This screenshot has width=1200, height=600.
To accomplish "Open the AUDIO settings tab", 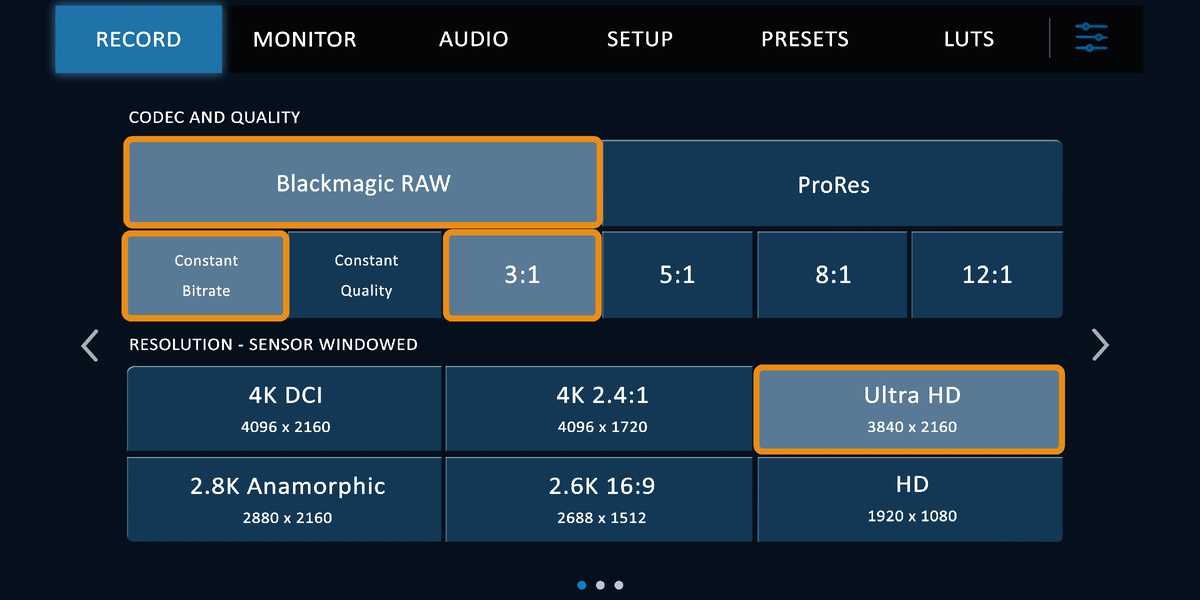I will point(473,39).
